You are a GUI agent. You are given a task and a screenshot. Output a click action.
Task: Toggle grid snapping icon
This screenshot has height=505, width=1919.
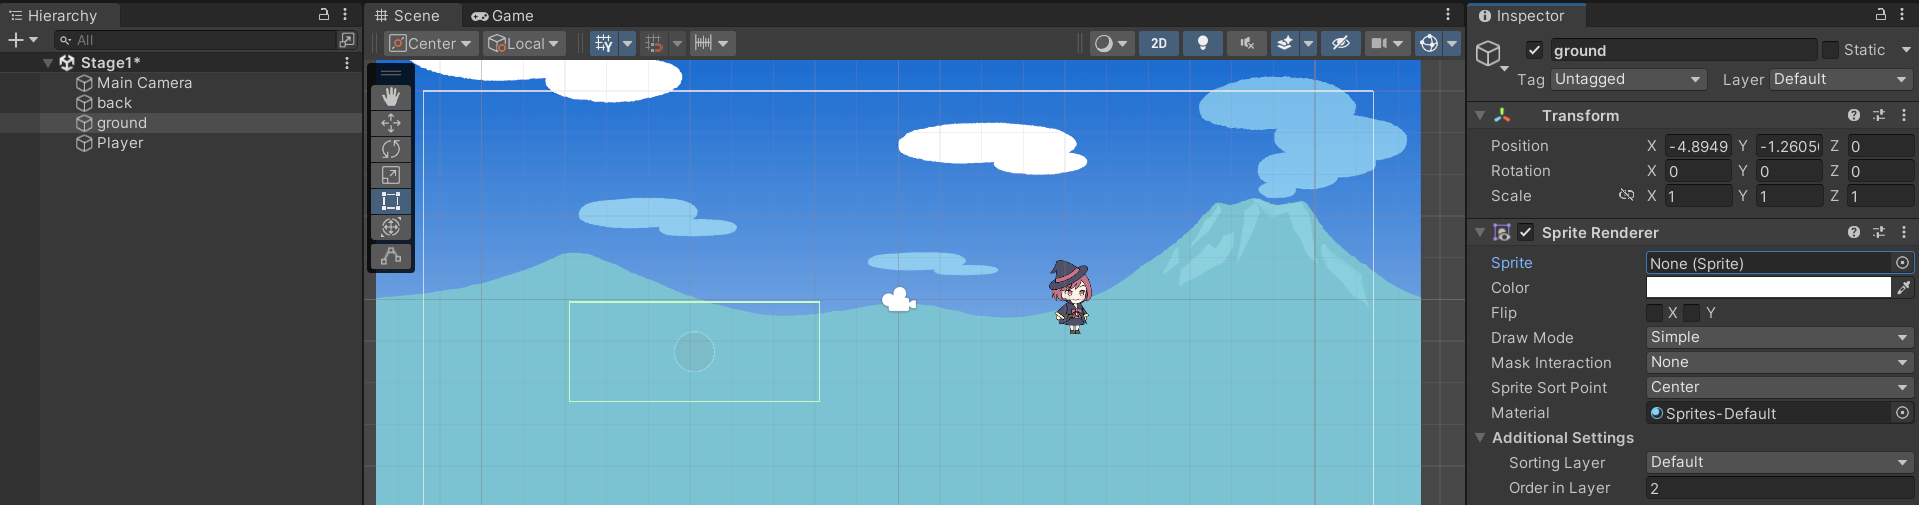pos(654,43)
